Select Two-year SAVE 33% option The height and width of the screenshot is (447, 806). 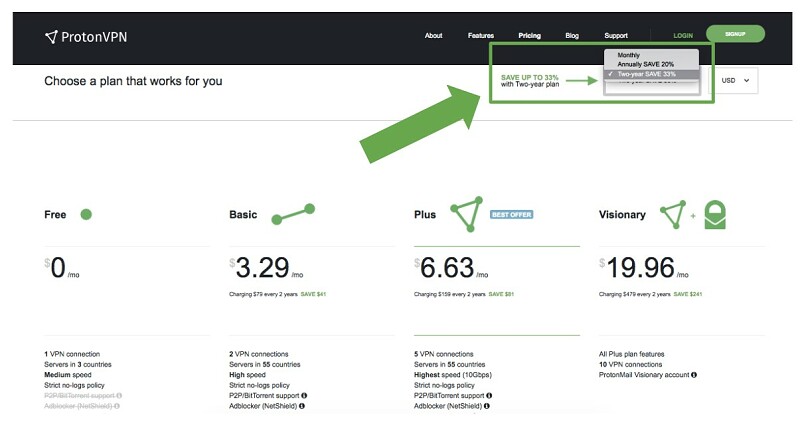click(x=651, y=74)
